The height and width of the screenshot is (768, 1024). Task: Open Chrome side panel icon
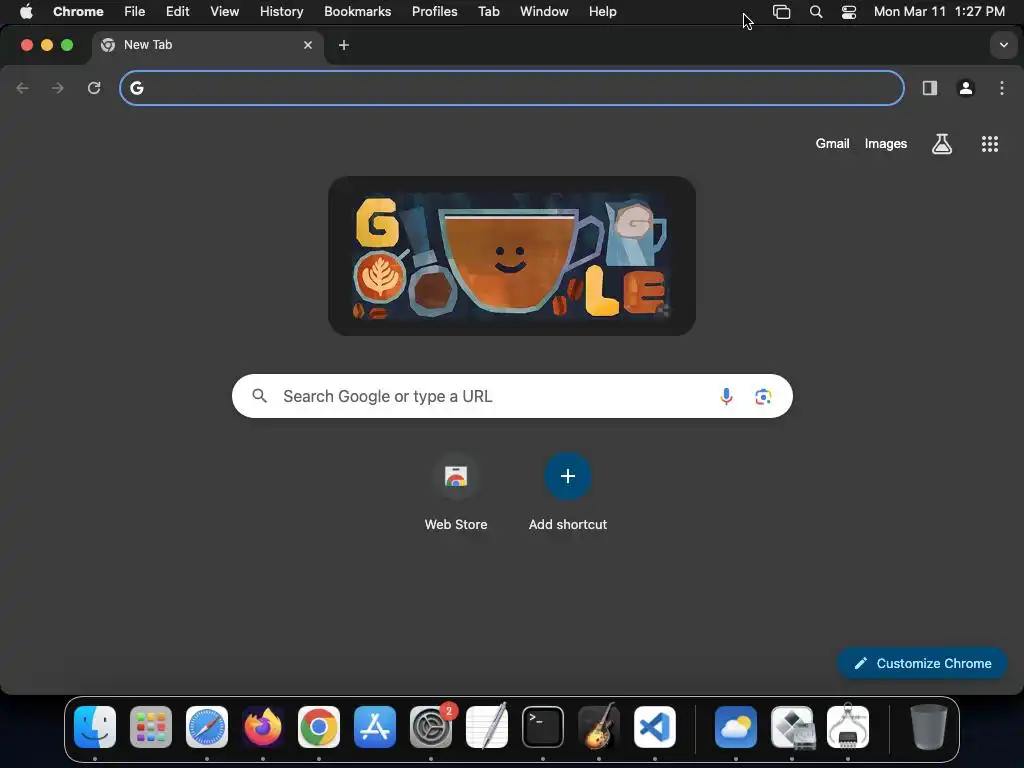point(930,88)
